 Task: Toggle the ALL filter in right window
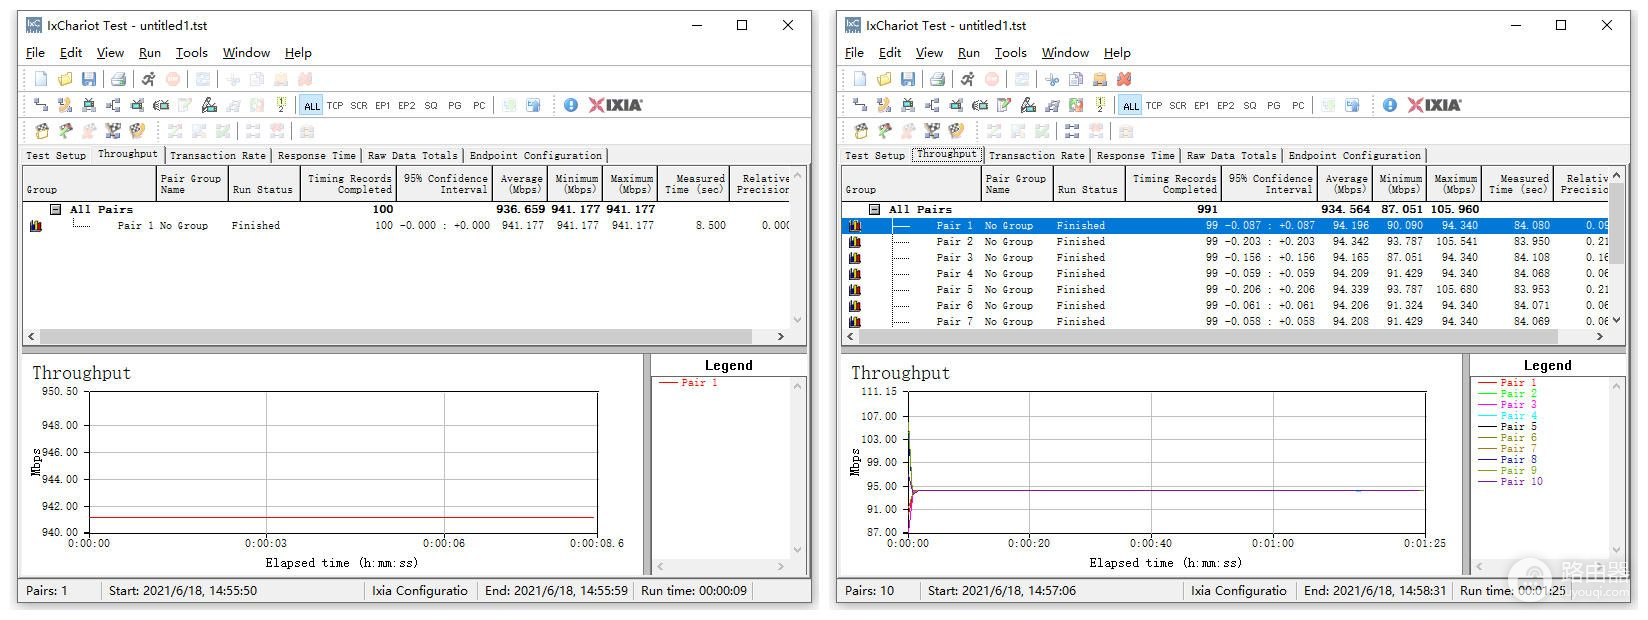(x=1131, y=105)
